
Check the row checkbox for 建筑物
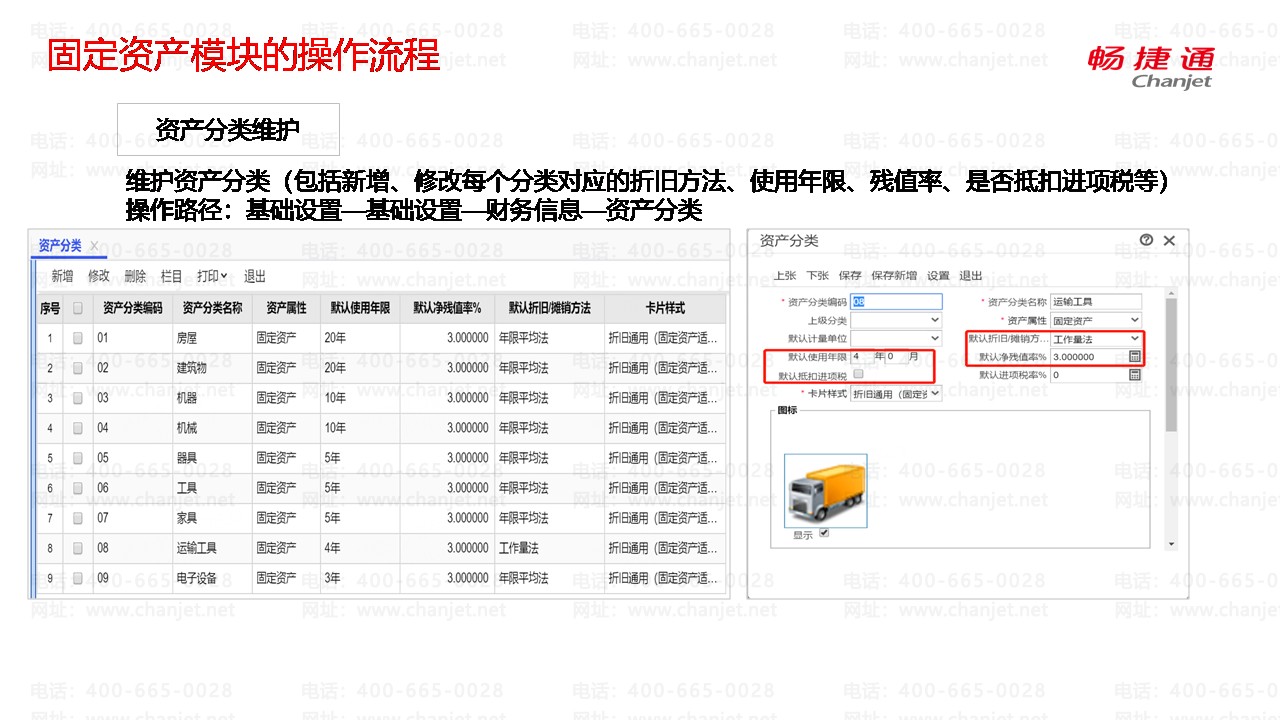(x=78, y=369)
